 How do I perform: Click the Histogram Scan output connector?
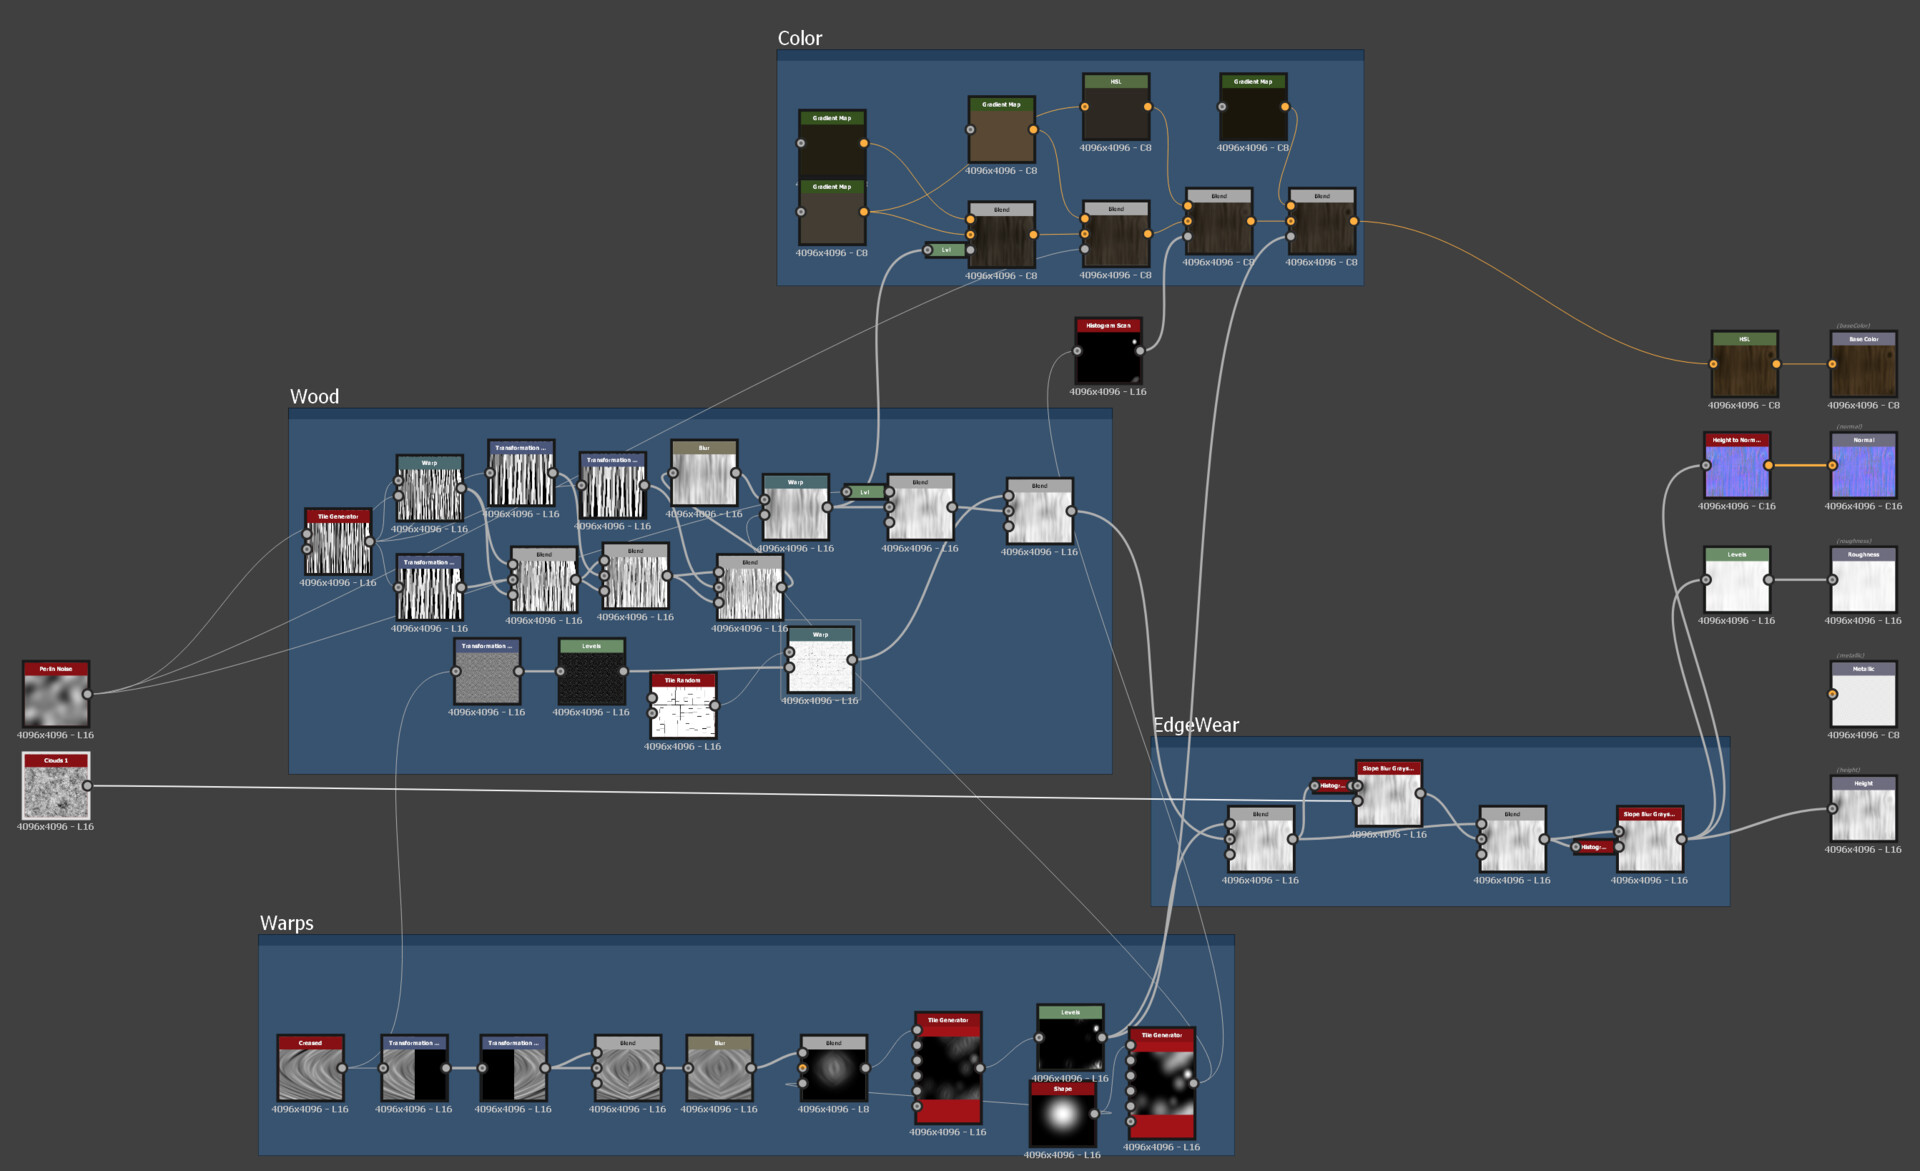point(1140,351)
